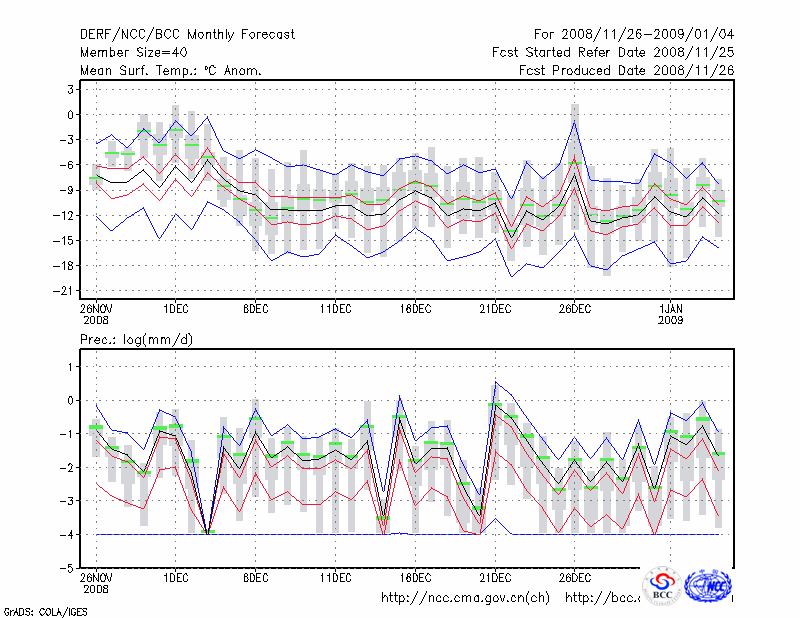Image resolution: width=800 pixels, height=618 pixels.
Task: Click the Mean Surf. Temp. anomaly label
Action: pos(171,71)
